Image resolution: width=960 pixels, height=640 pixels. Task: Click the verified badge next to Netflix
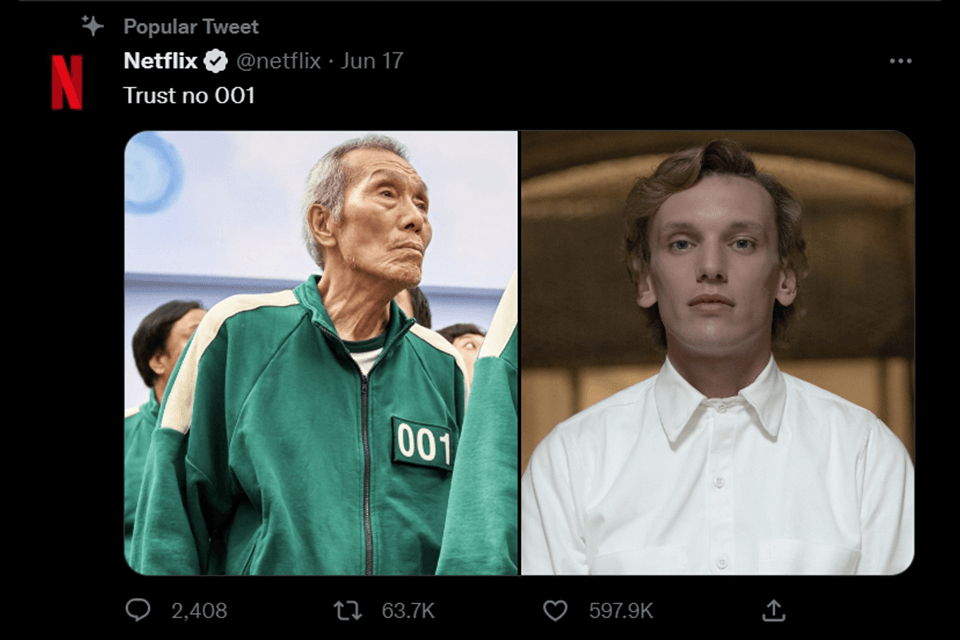click(x=216, y=61)
